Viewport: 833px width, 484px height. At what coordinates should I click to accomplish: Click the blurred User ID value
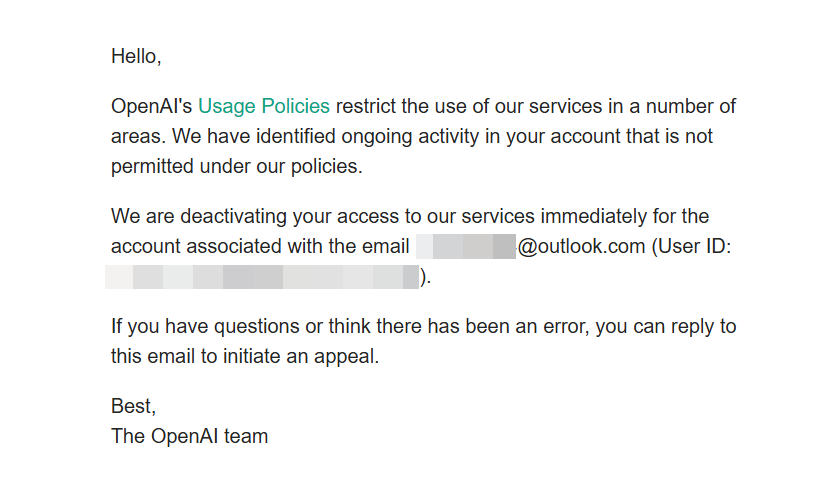262,277
